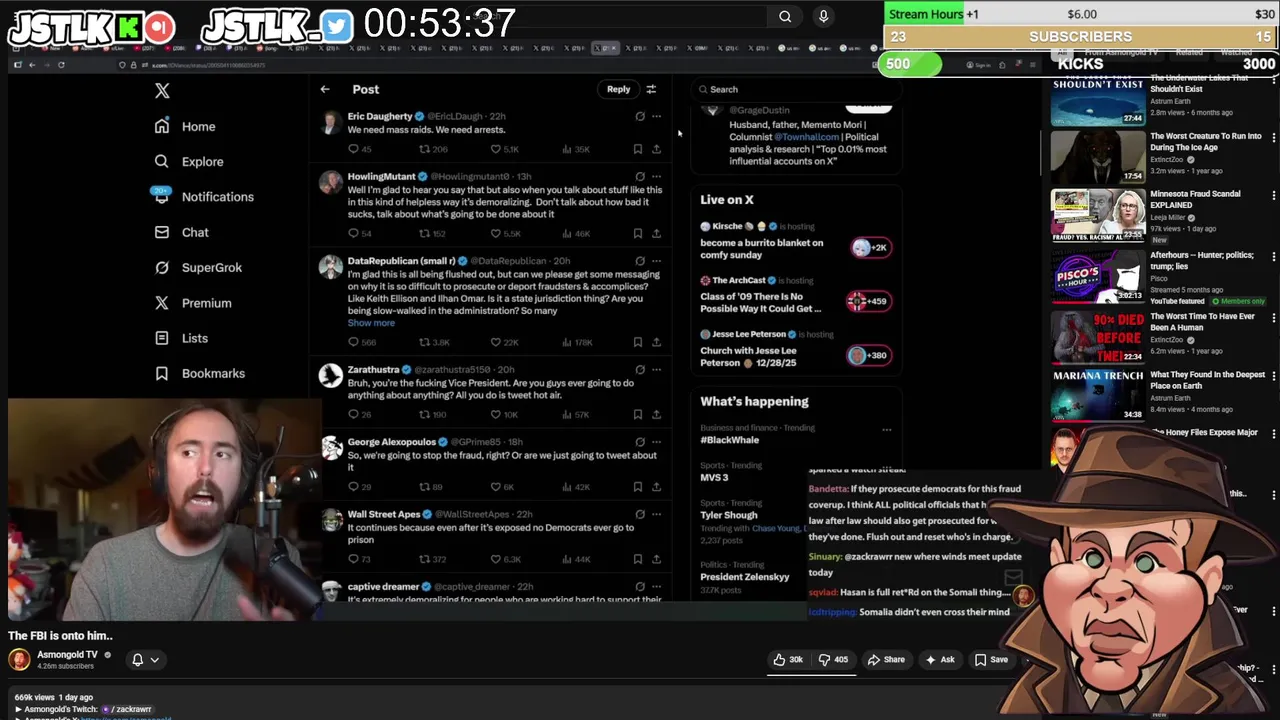The width and height of the screenshot is (1280, 720).
Task: Open the Minnesota Fraud Scandal EXPLAINED thumbnail
Action: [x=1098, y=215]
